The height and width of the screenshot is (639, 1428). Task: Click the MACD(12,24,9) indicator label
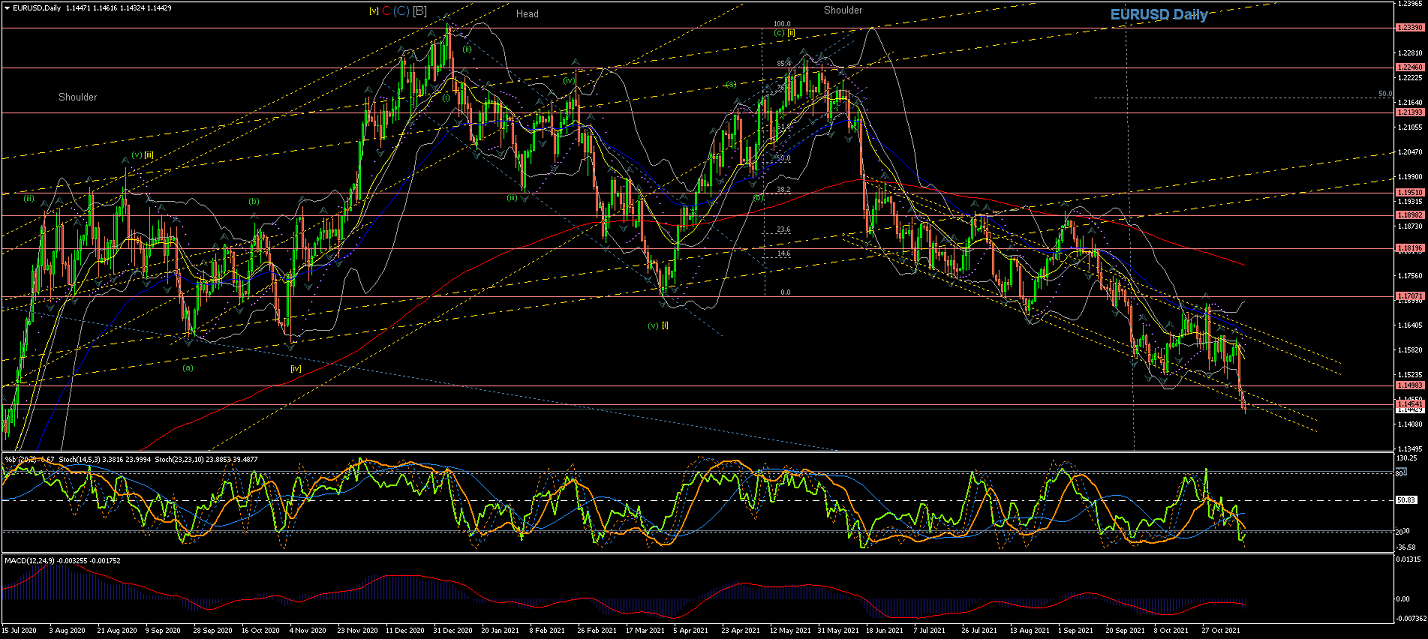click(32, 562)
